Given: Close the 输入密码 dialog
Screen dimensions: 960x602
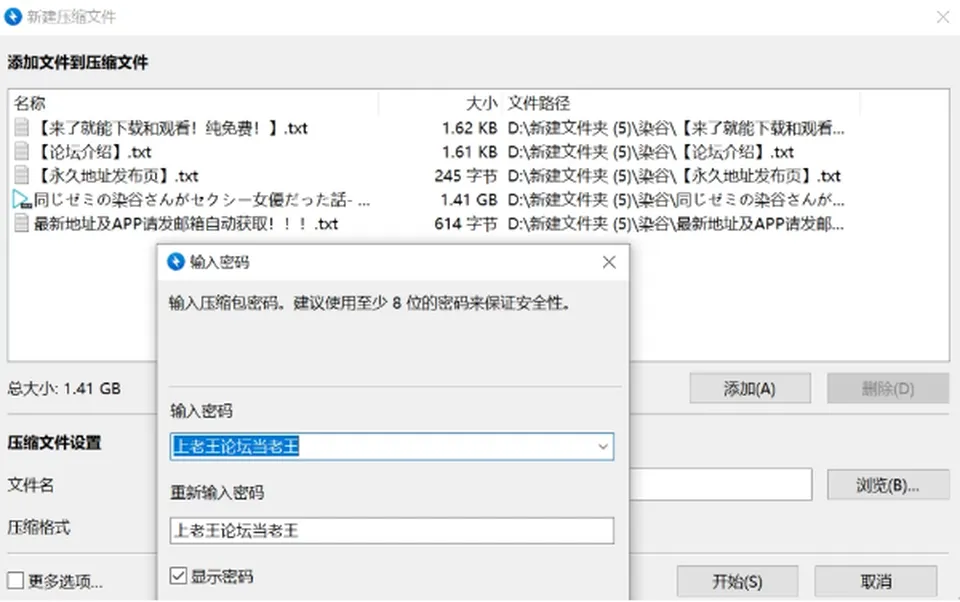Looking at the screenshot, I should pyautogui.click(x=609, y=262).
